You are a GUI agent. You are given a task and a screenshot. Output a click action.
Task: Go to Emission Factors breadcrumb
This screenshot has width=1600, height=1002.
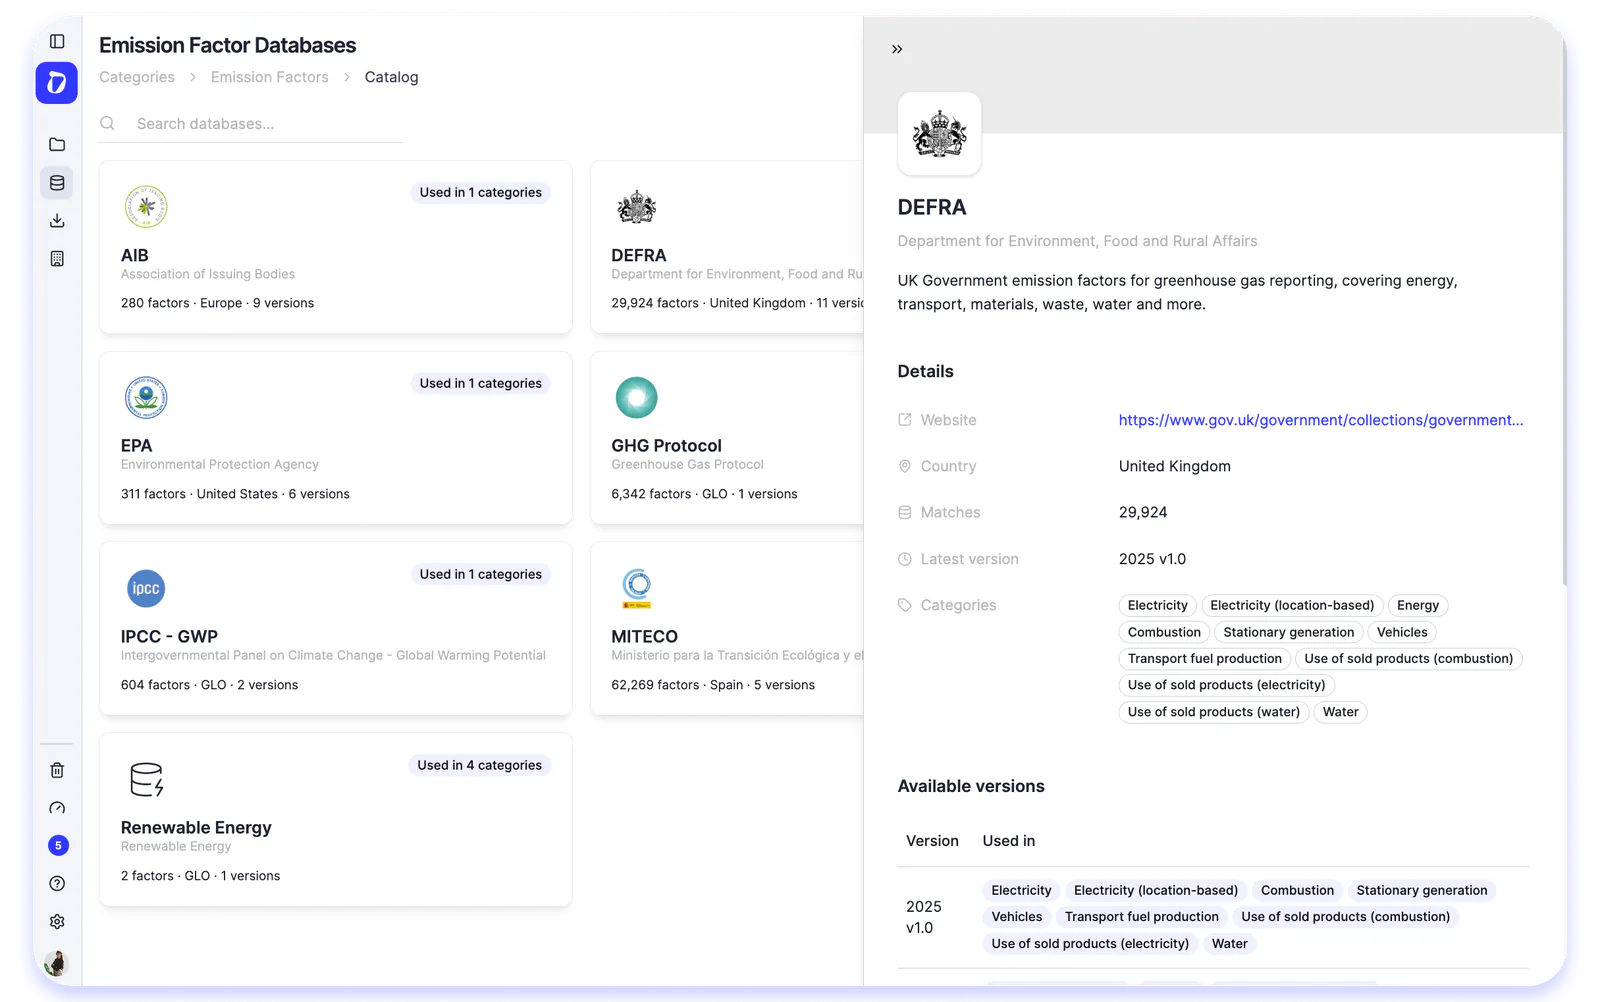[x=269, y=77]
